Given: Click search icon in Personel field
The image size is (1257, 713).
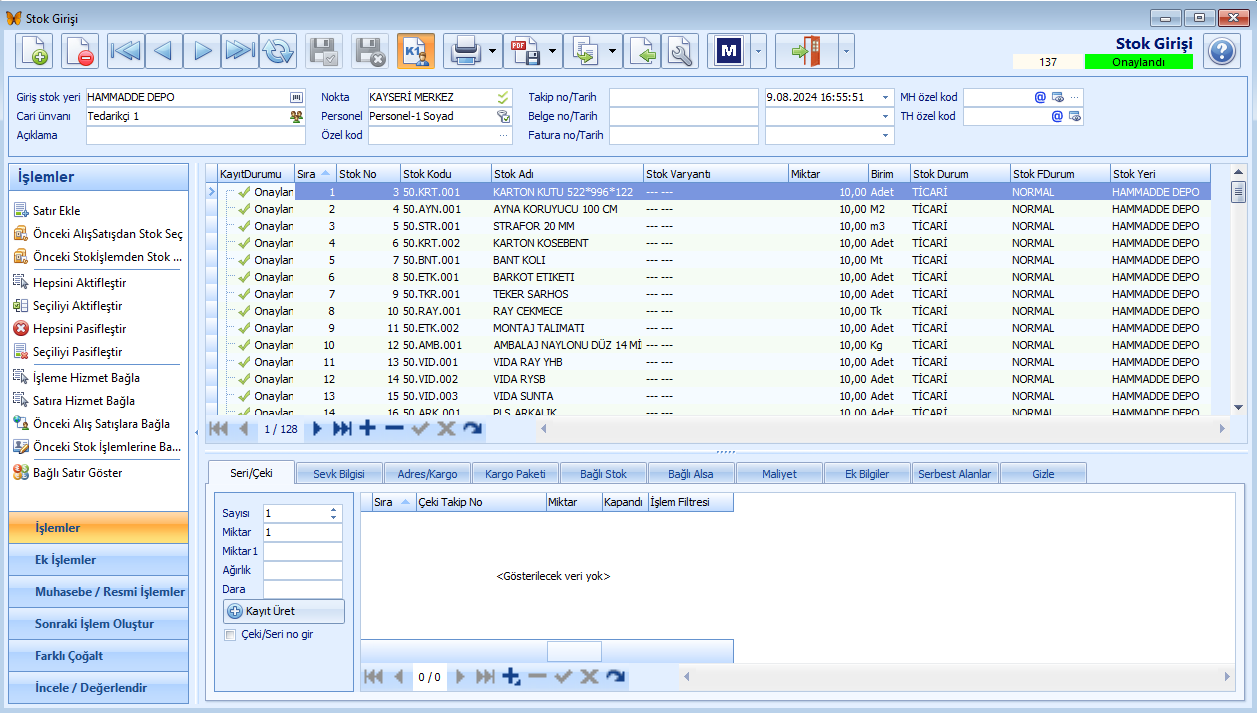Looking at the screenshot, I should (x=504, y=116).
